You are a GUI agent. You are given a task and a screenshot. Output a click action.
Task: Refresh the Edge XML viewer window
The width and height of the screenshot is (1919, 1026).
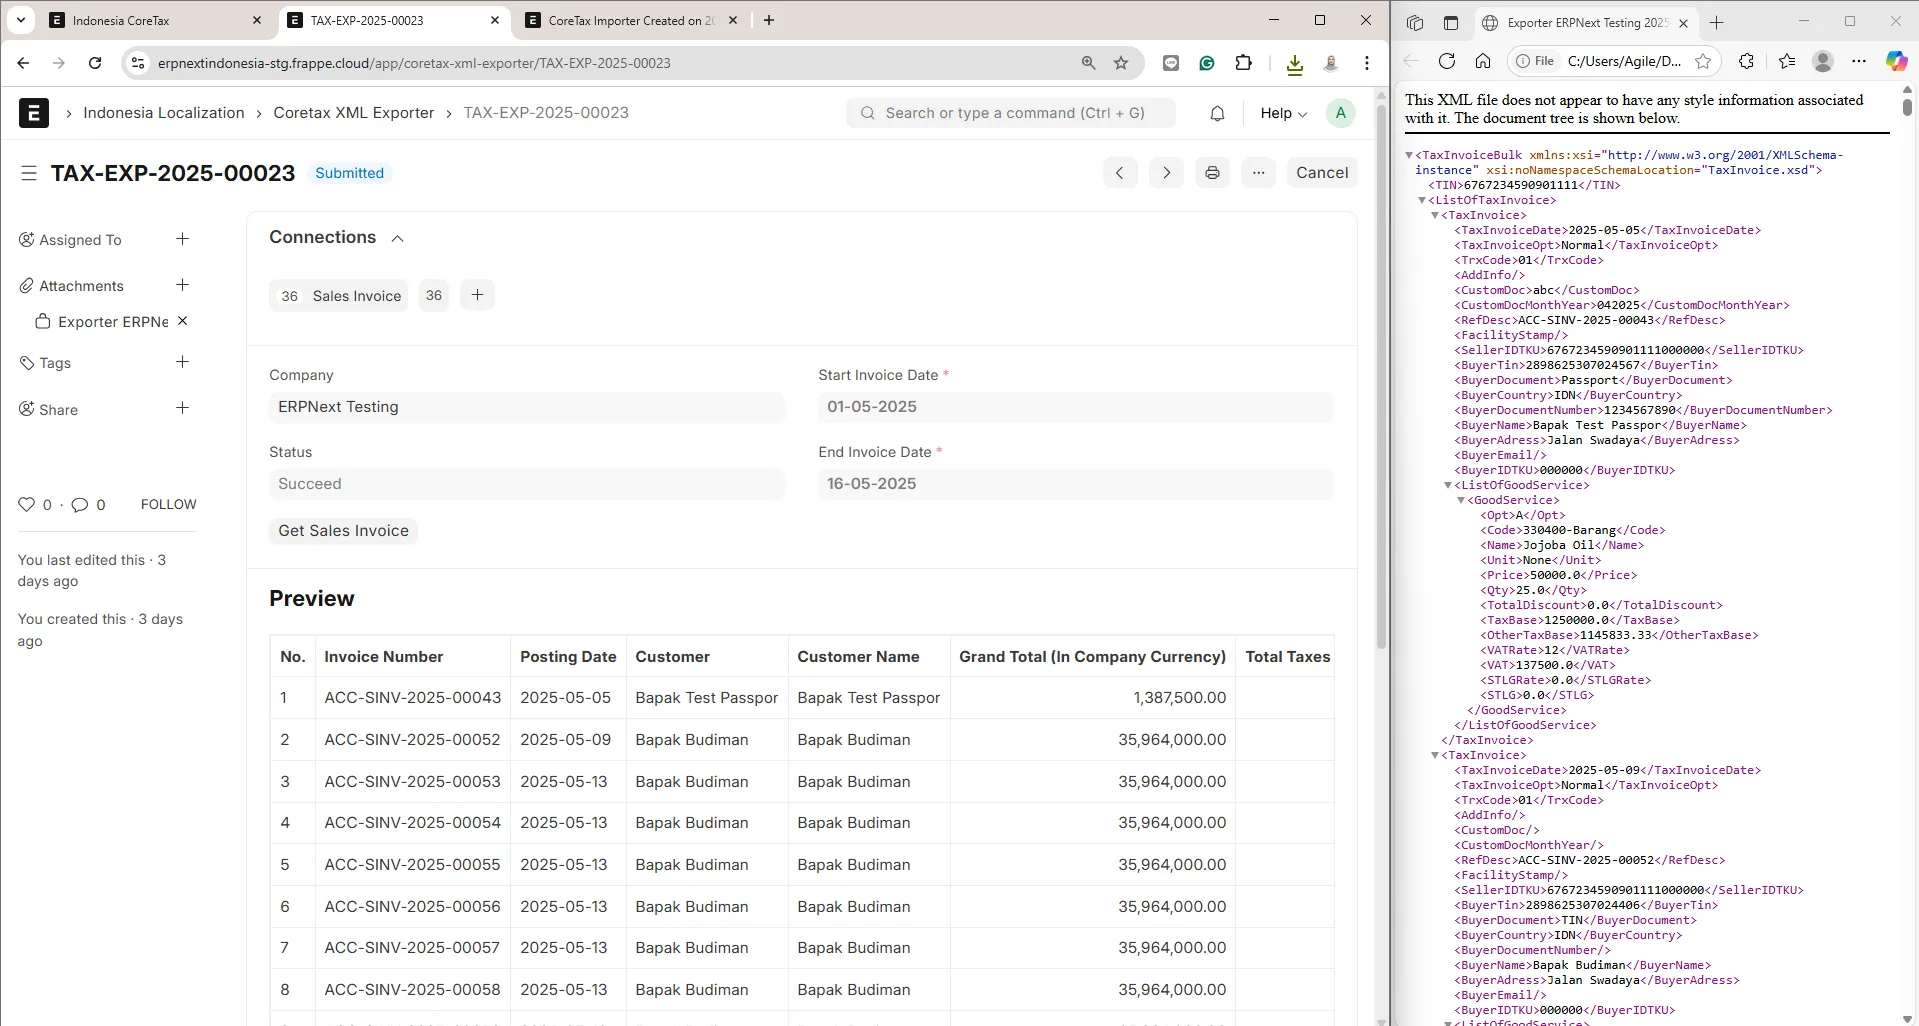pos(1446,61)
